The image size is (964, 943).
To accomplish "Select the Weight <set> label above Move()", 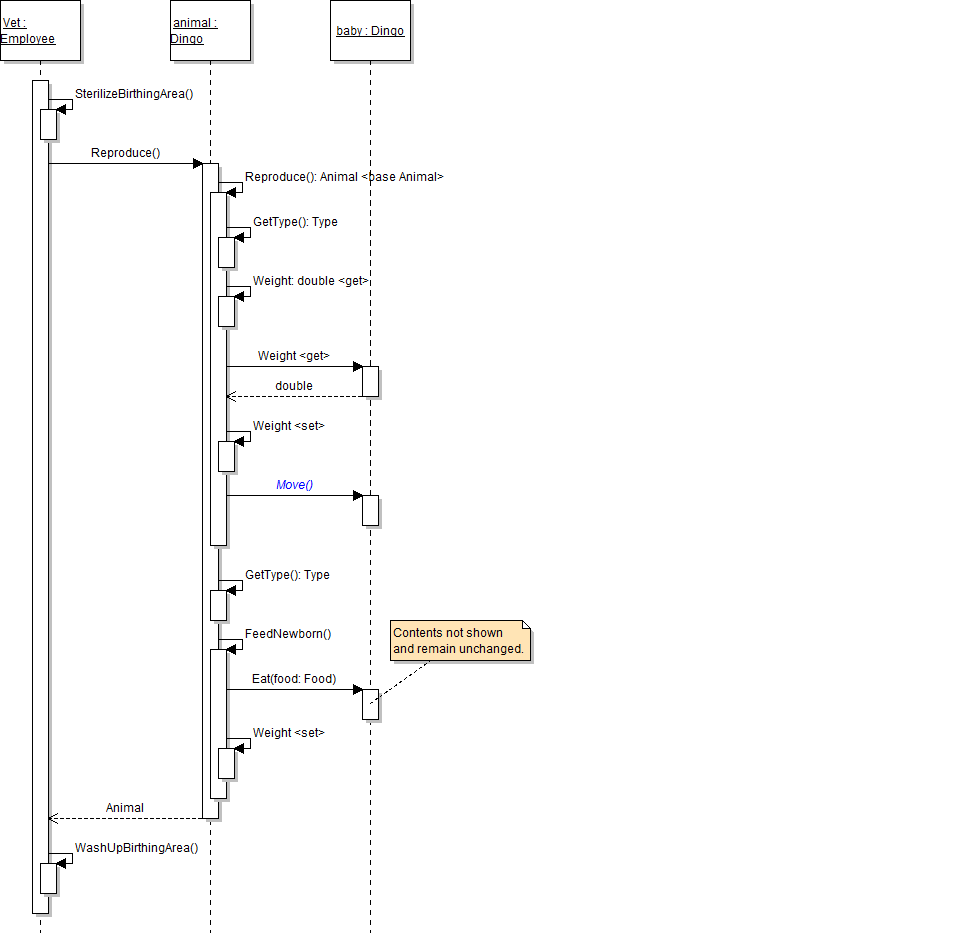I will [x=288, y=425].
